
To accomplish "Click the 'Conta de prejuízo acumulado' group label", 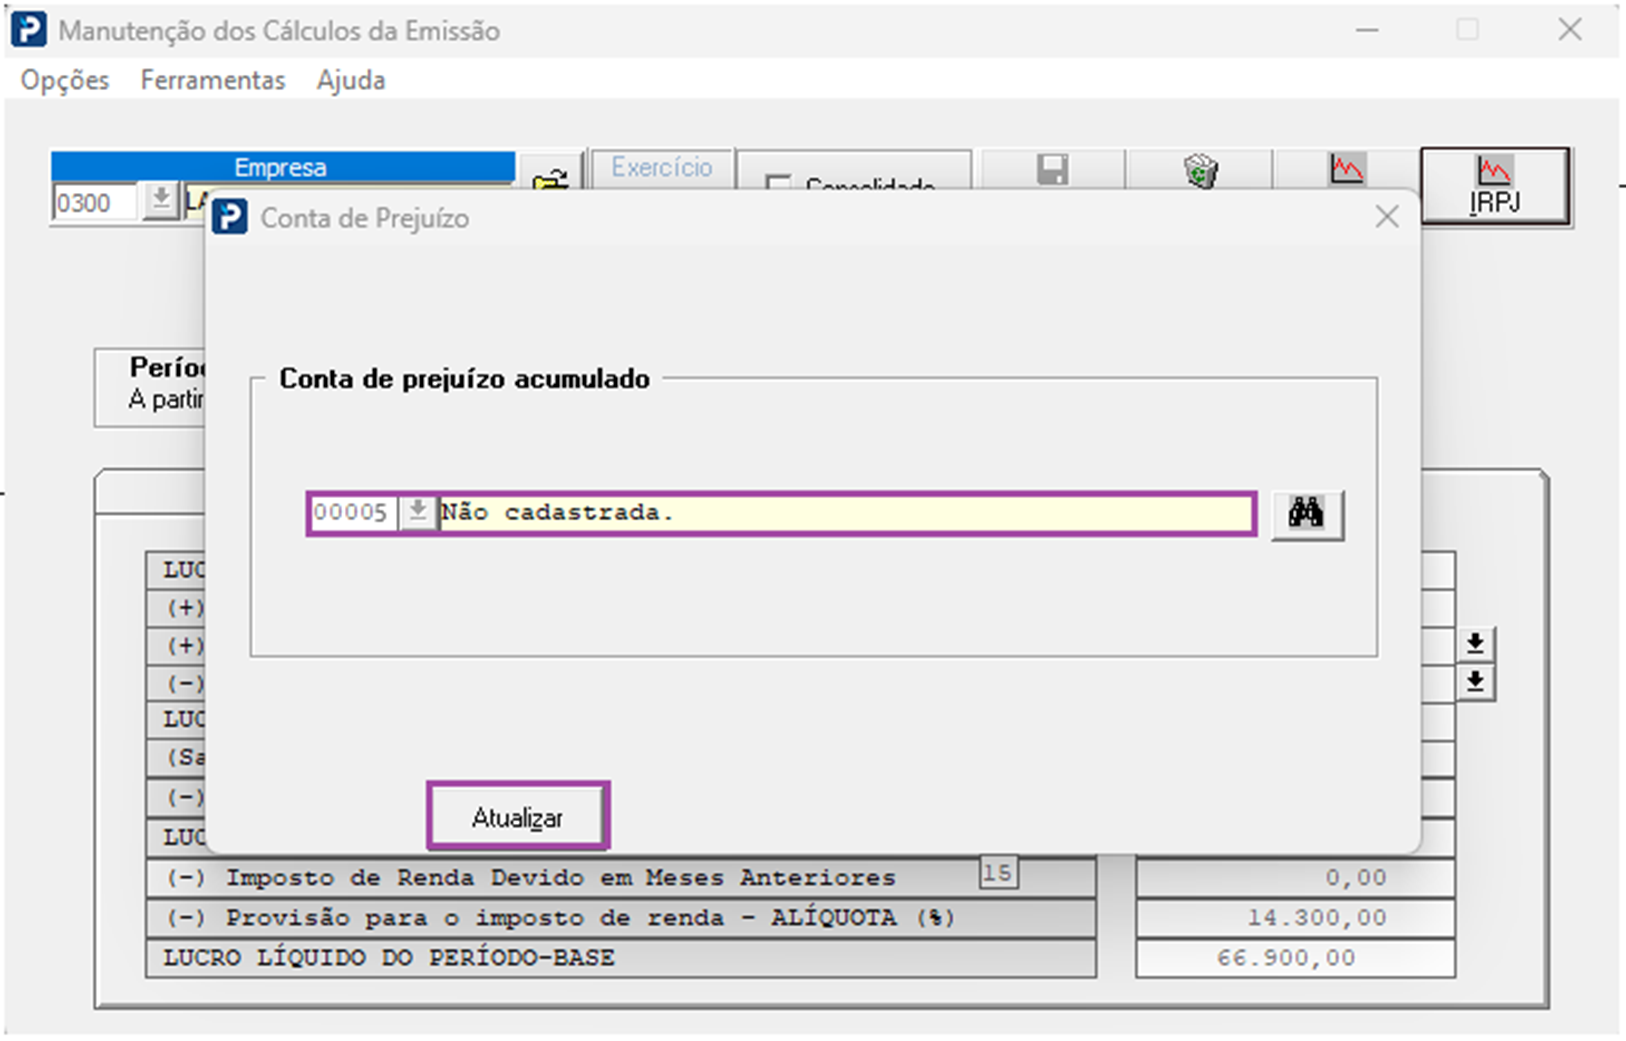I will coord(464,379).
